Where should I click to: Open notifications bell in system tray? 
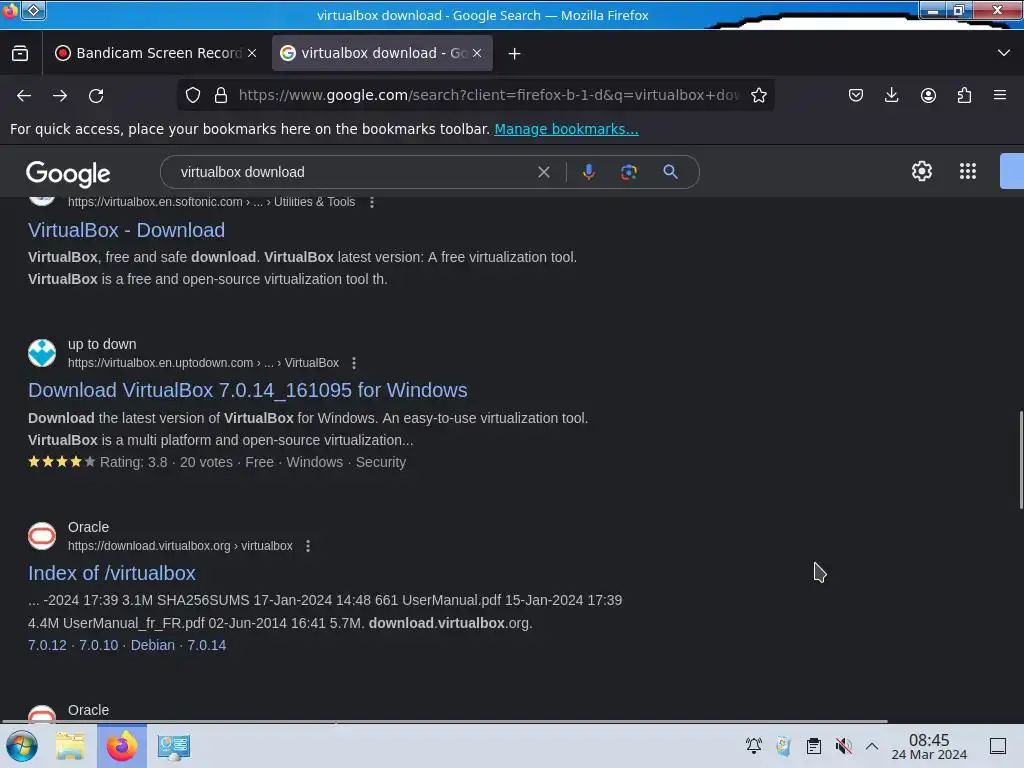coord(754,746)
